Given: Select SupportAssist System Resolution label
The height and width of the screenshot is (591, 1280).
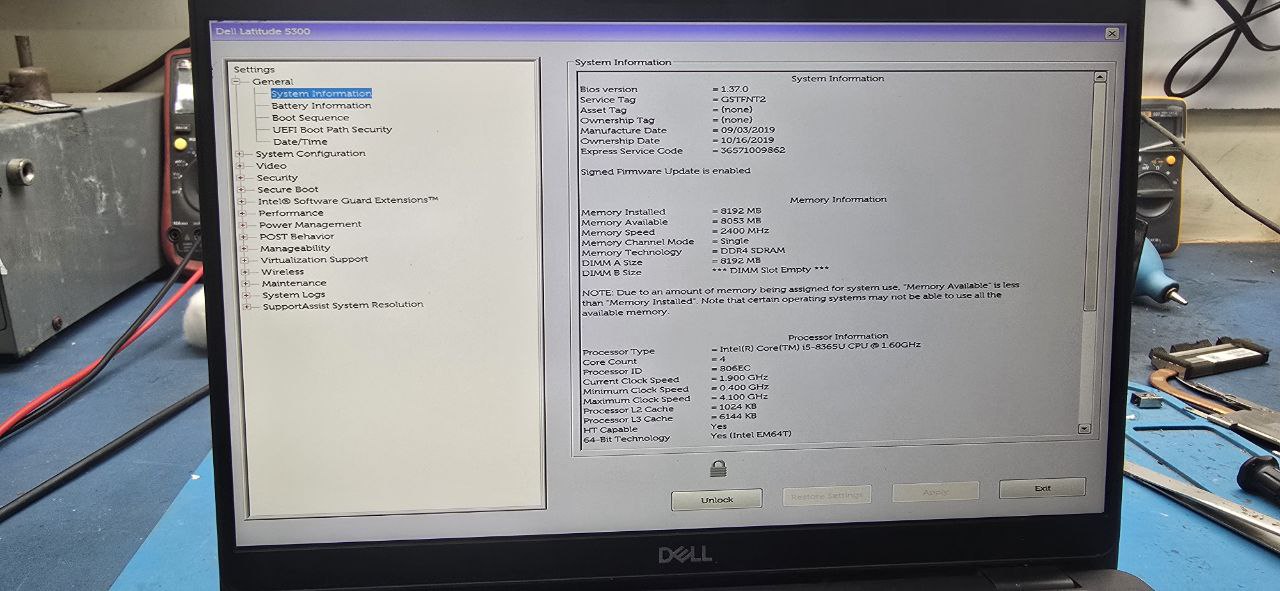Looking at the screenshot, I should coord(343,305).
